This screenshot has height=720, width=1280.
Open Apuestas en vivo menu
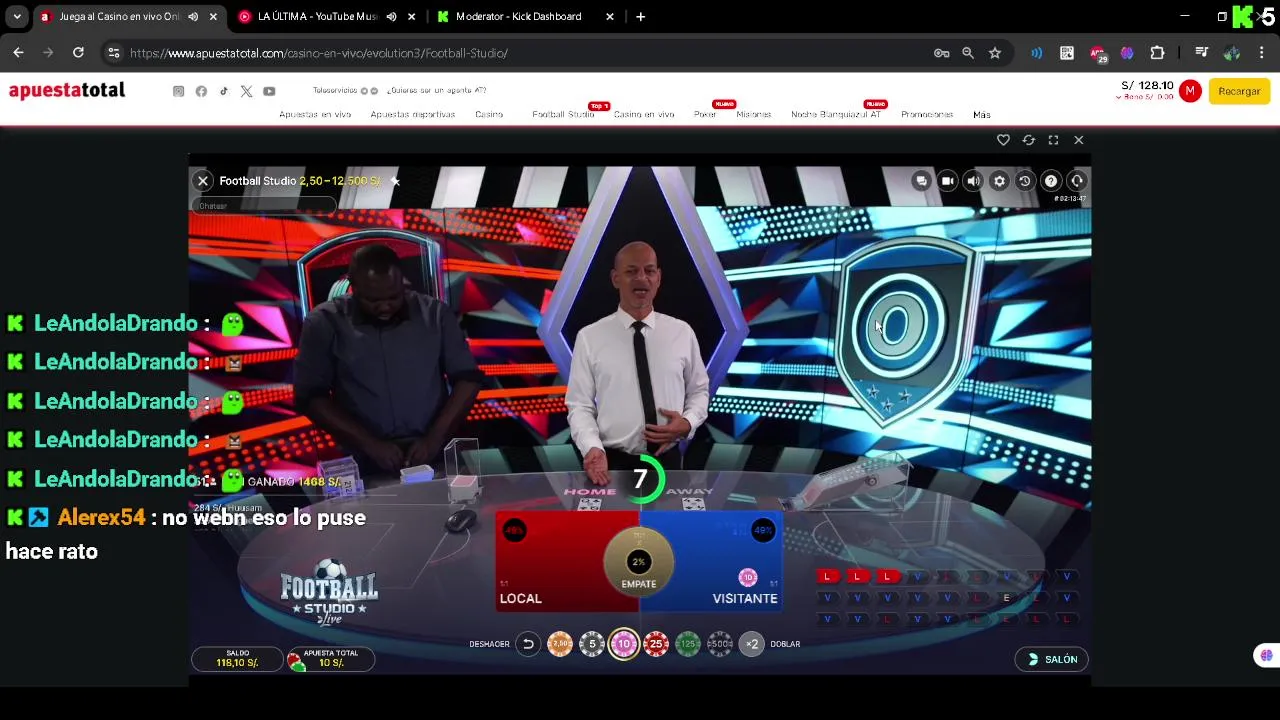[x=315, y=114]
